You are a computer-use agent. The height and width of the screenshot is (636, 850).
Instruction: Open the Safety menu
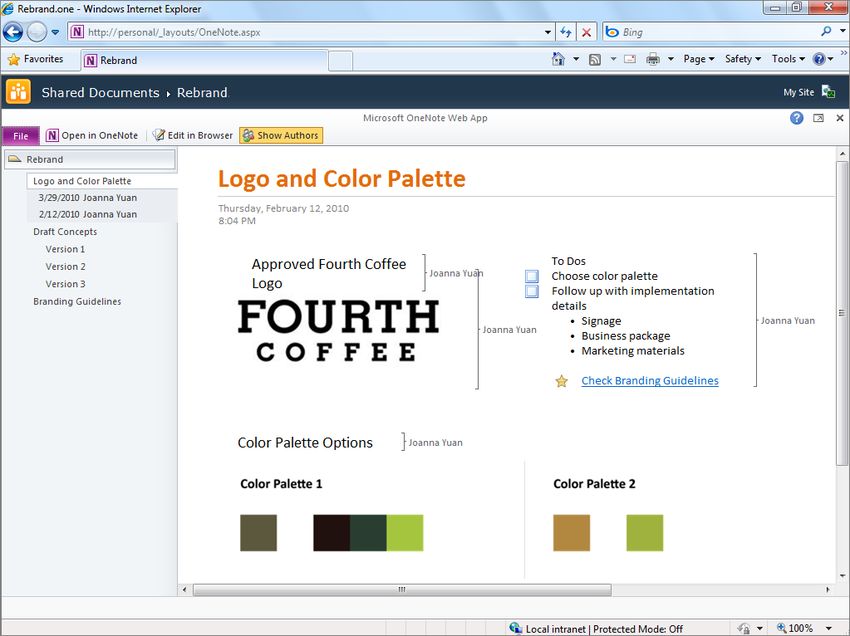tap(743, 59)
